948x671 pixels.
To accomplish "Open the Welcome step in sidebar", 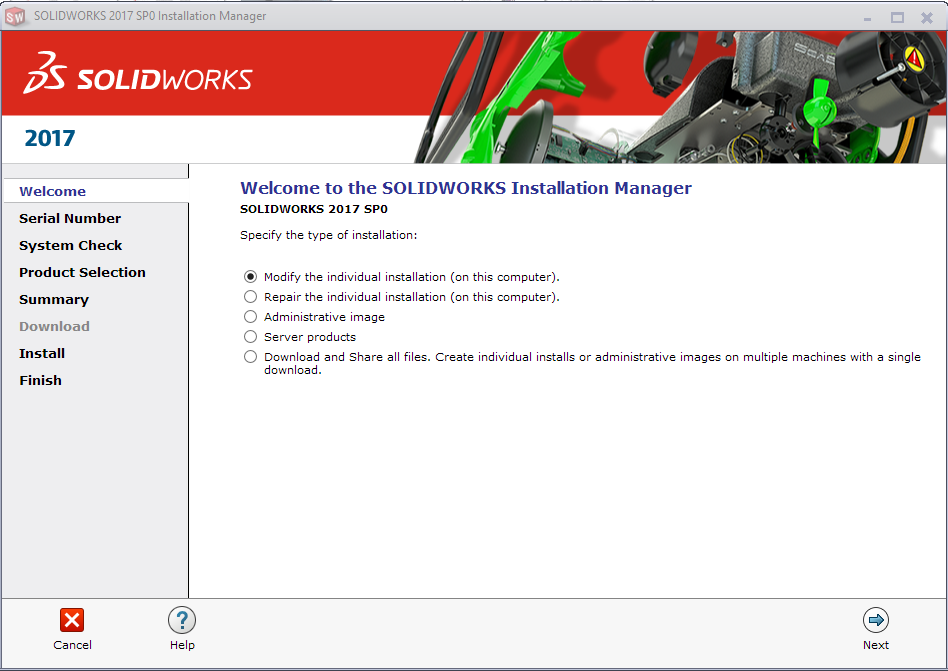I will pos(52,191).
